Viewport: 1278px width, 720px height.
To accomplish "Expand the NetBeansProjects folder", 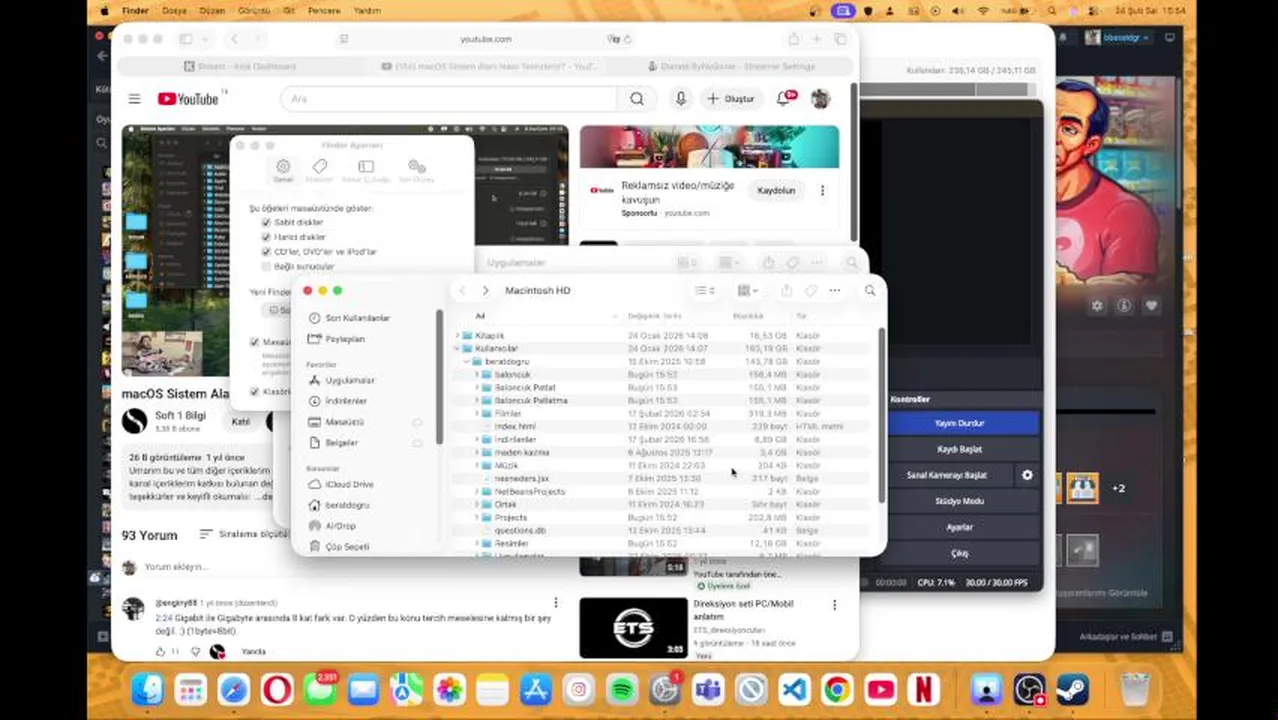I will pyautogui.click(x=478, y=492).
